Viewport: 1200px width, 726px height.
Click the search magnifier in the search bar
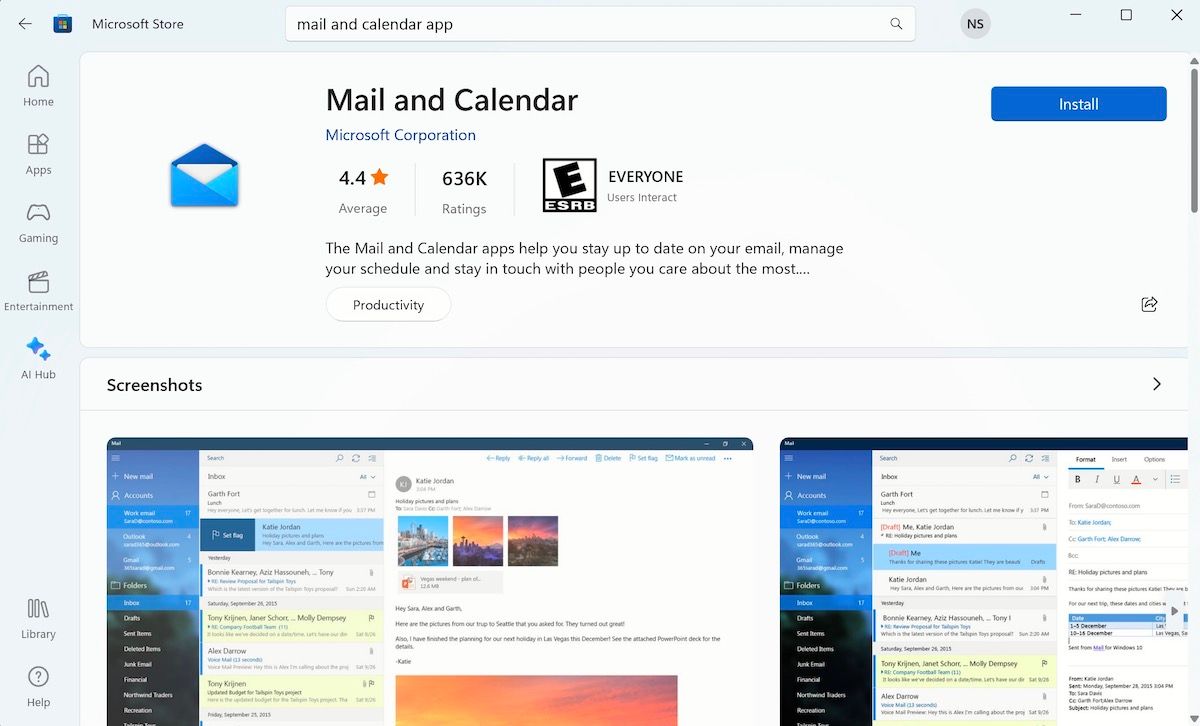click(895, 22)
